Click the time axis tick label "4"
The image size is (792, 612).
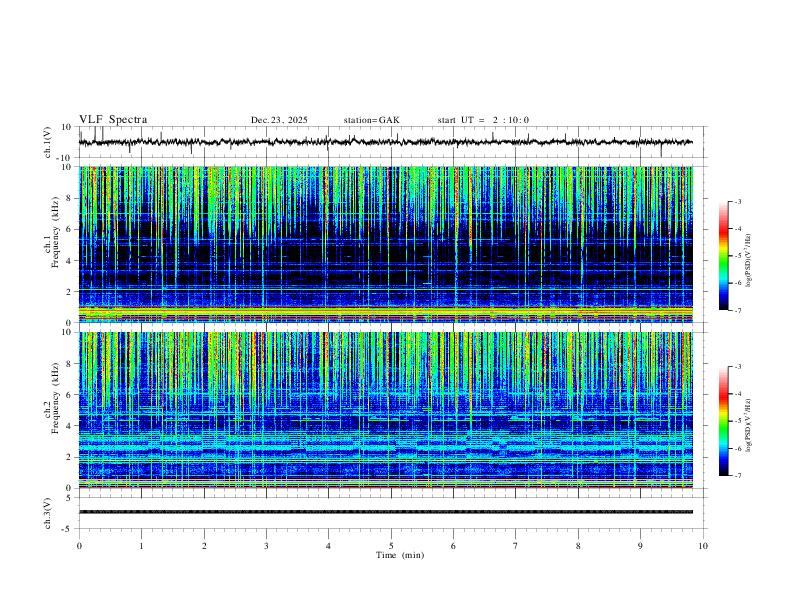pyautogui.click(x=328, y=546)
